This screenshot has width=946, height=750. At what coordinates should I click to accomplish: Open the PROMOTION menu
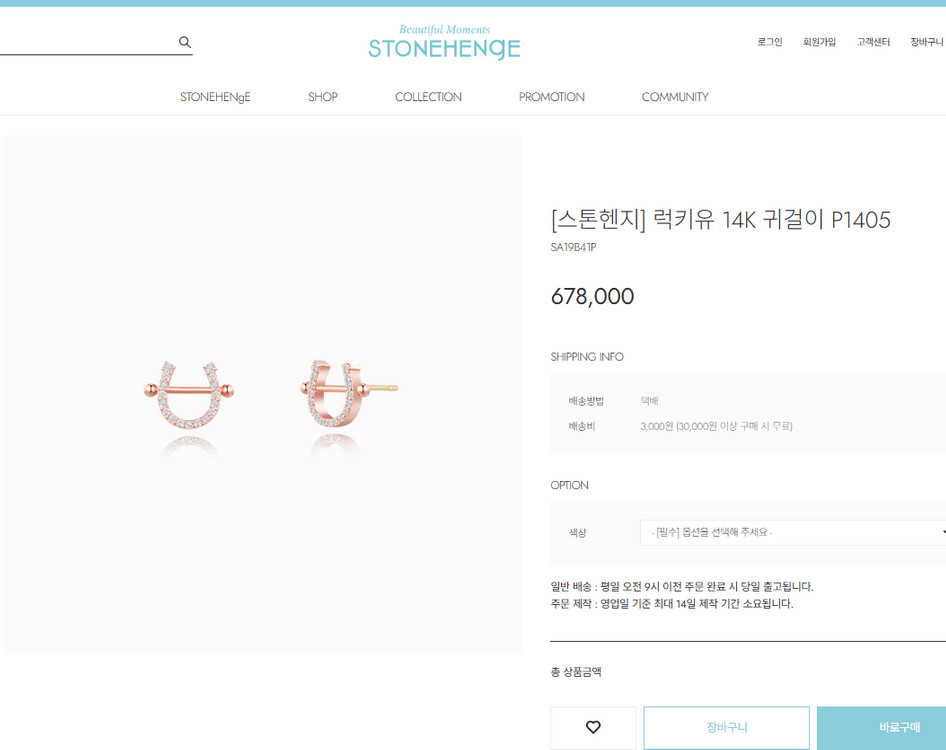(551, 97)
